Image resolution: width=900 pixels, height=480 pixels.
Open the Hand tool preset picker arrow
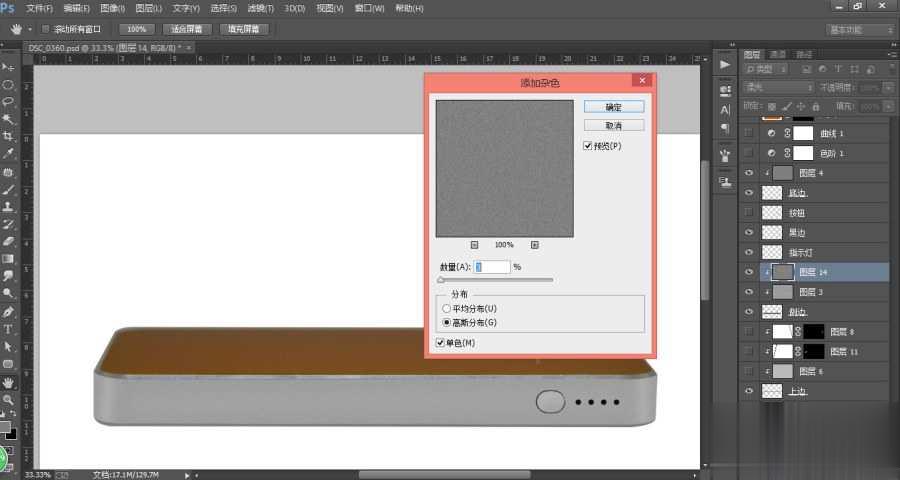click(x=29, y=29)
